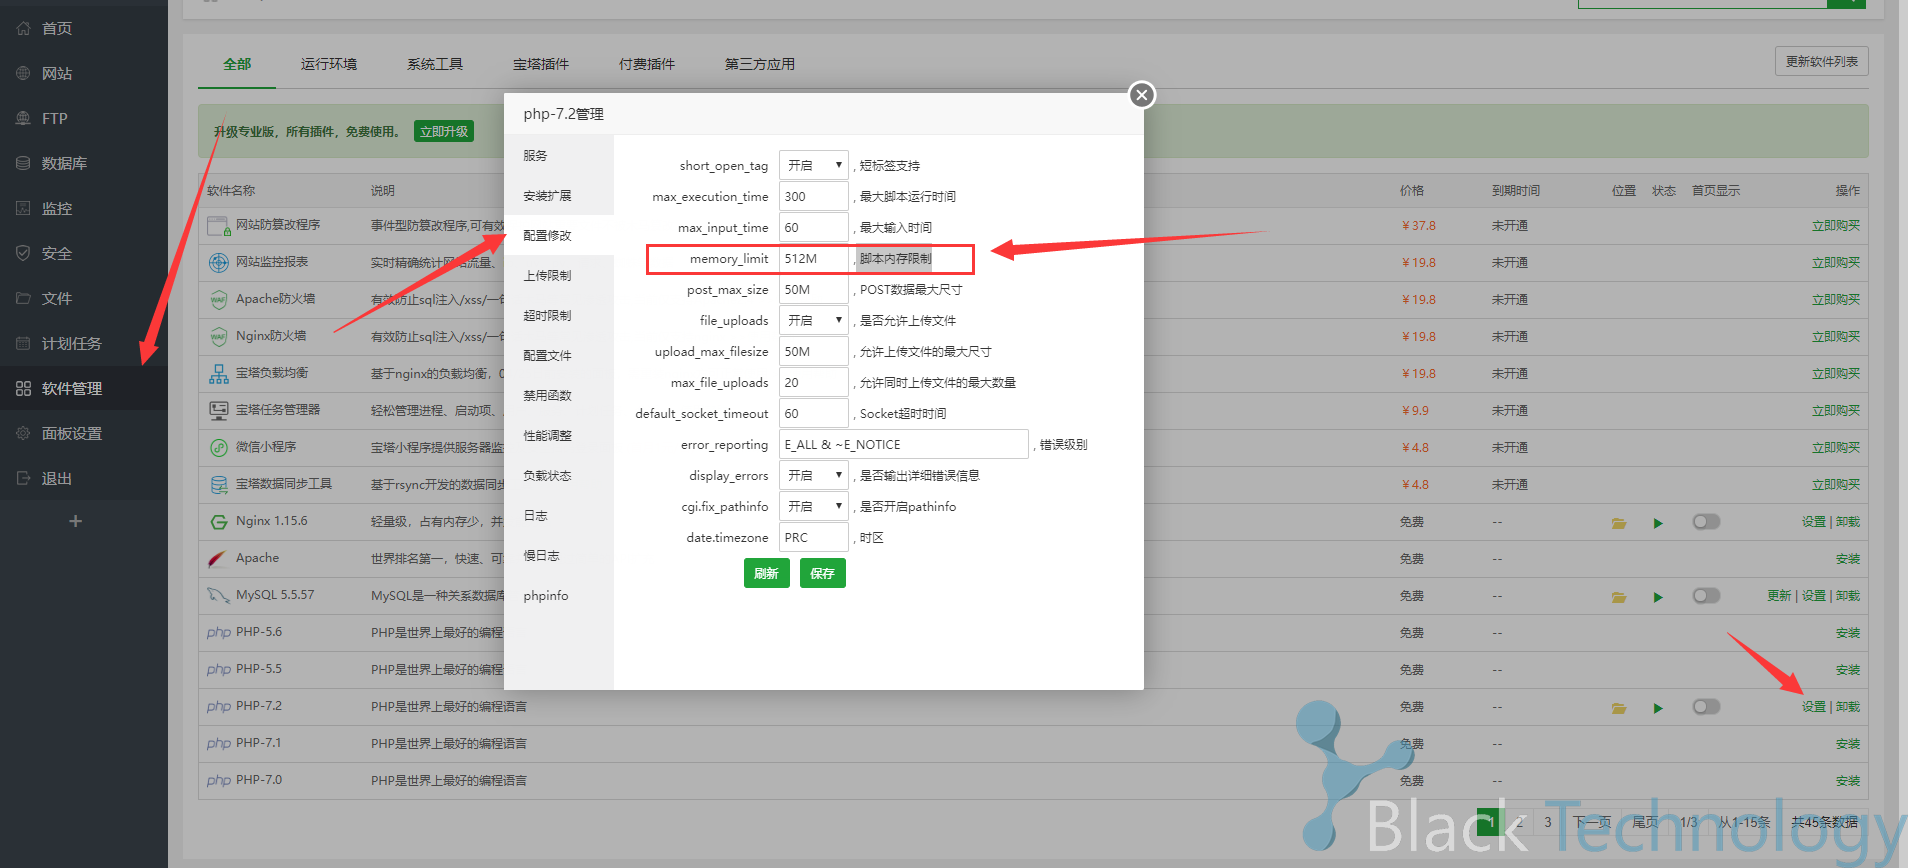This screenshot has width=1908, height=868.
Task: Open folder icon in MySQL 5.5.57 row
Action: click(x=1619, y=597)
